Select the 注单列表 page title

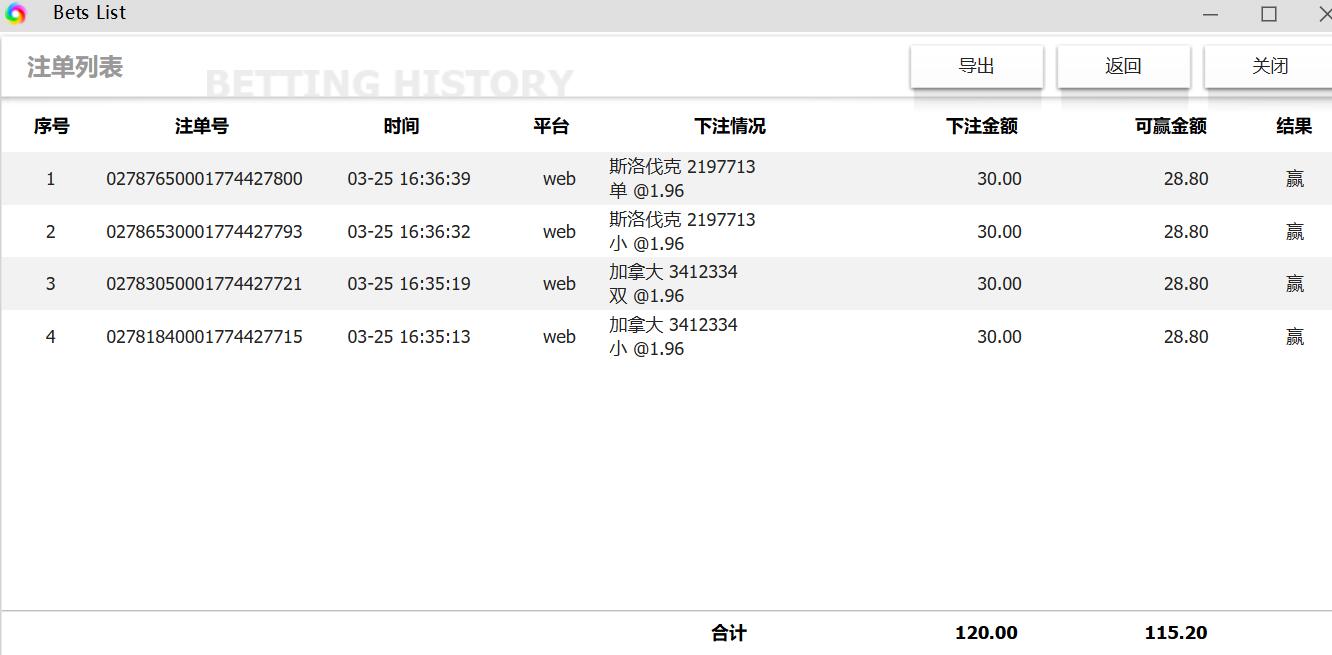coord(74,67)
